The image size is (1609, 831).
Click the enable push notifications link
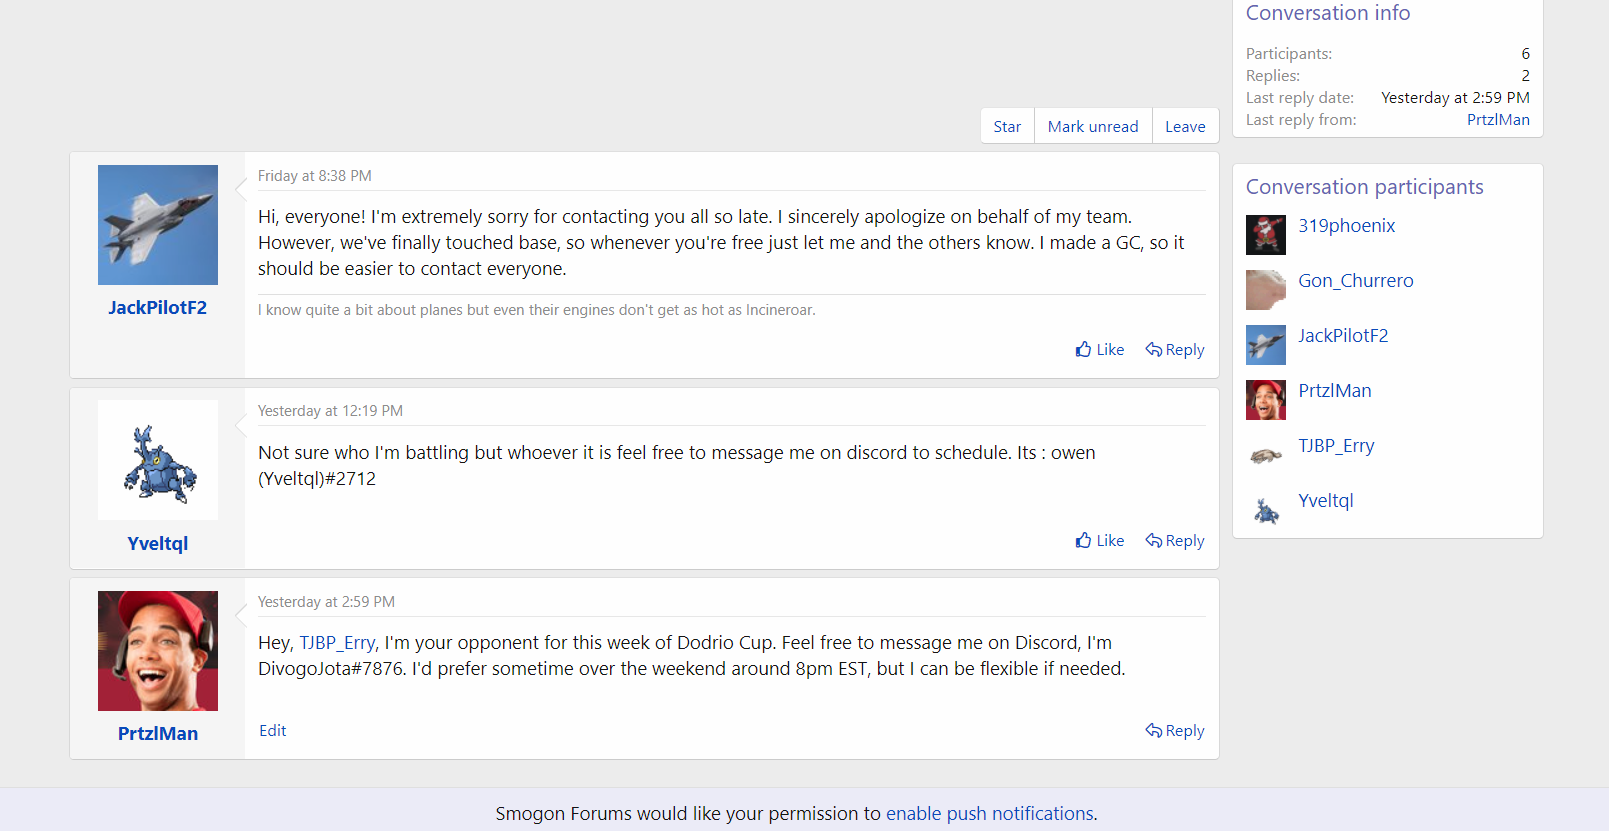point(989,814)
